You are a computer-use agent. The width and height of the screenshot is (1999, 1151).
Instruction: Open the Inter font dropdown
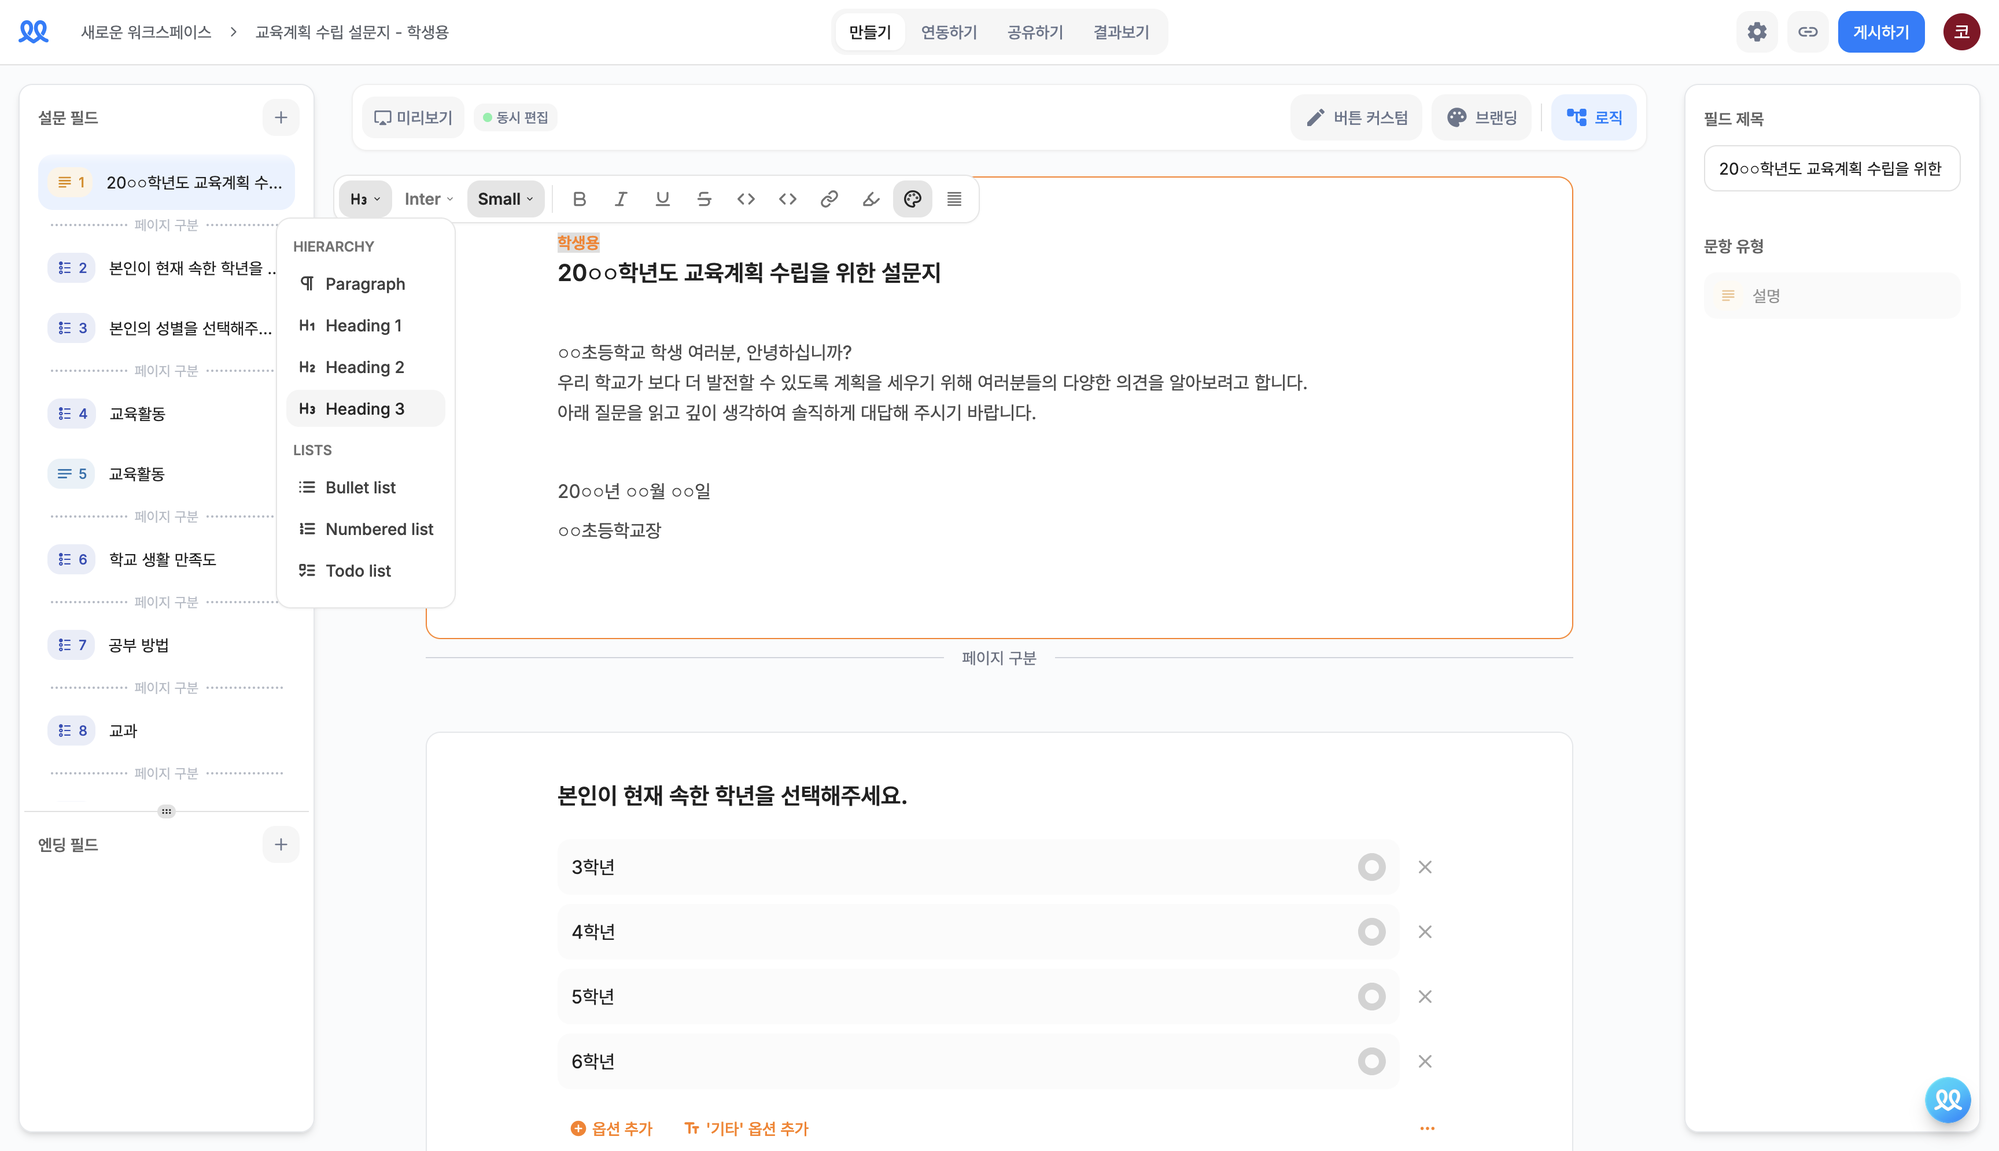428,199
